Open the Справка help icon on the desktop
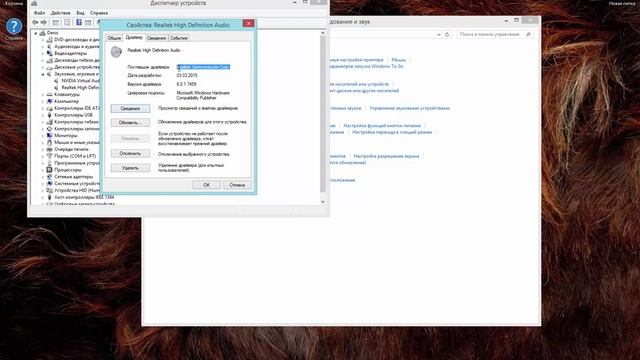 click(14, 27)
